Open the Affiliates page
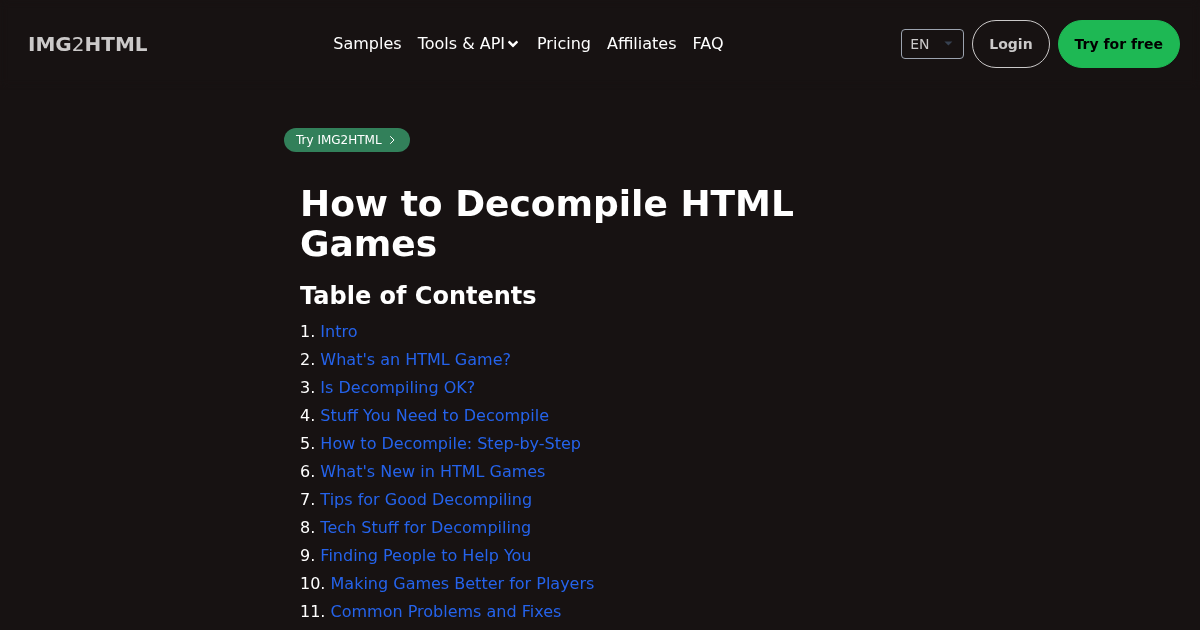This screenshot has width=1200, height=630. pos(641,44)
